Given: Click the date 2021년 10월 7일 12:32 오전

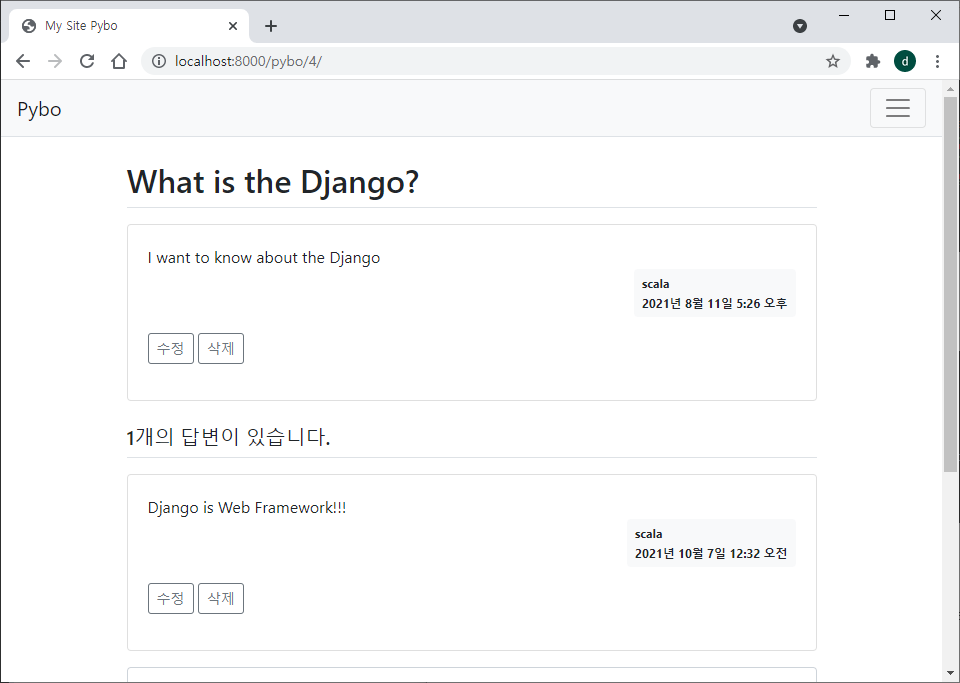Looking at the screenshot, I should click(711, 553).
